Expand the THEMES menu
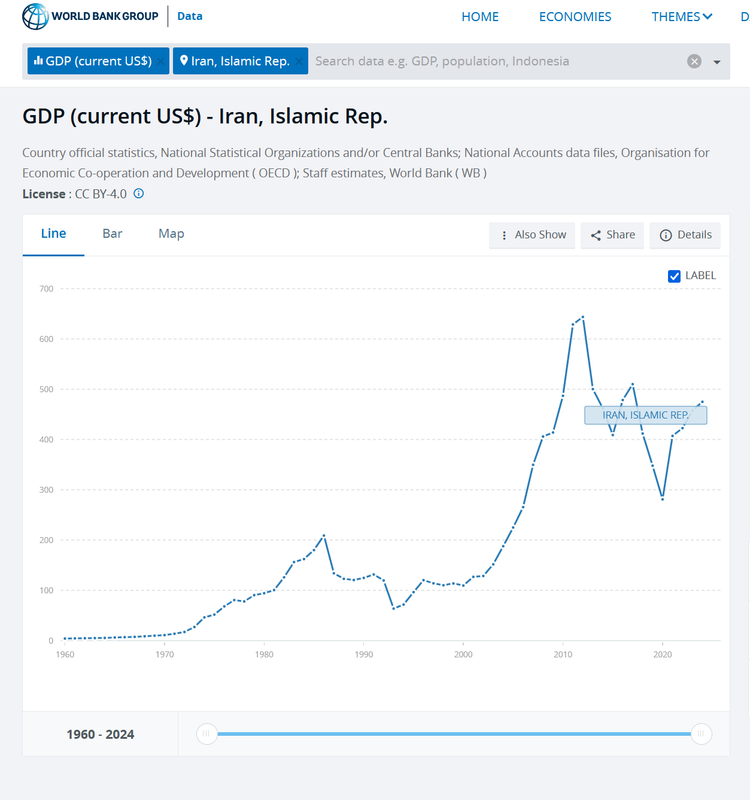 point(682,16)
